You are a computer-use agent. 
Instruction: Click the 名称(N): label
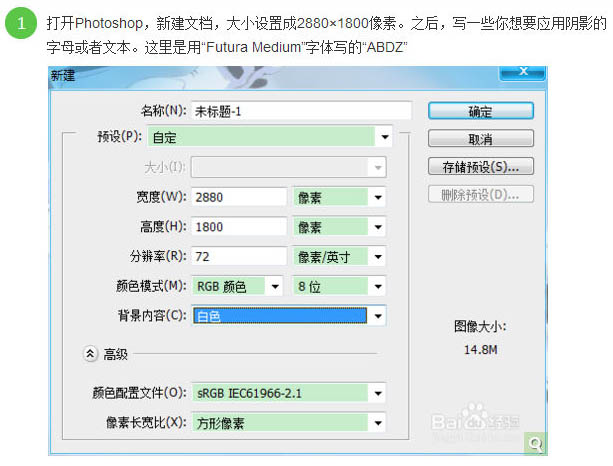pyautogui.click(x=163, y=111)
